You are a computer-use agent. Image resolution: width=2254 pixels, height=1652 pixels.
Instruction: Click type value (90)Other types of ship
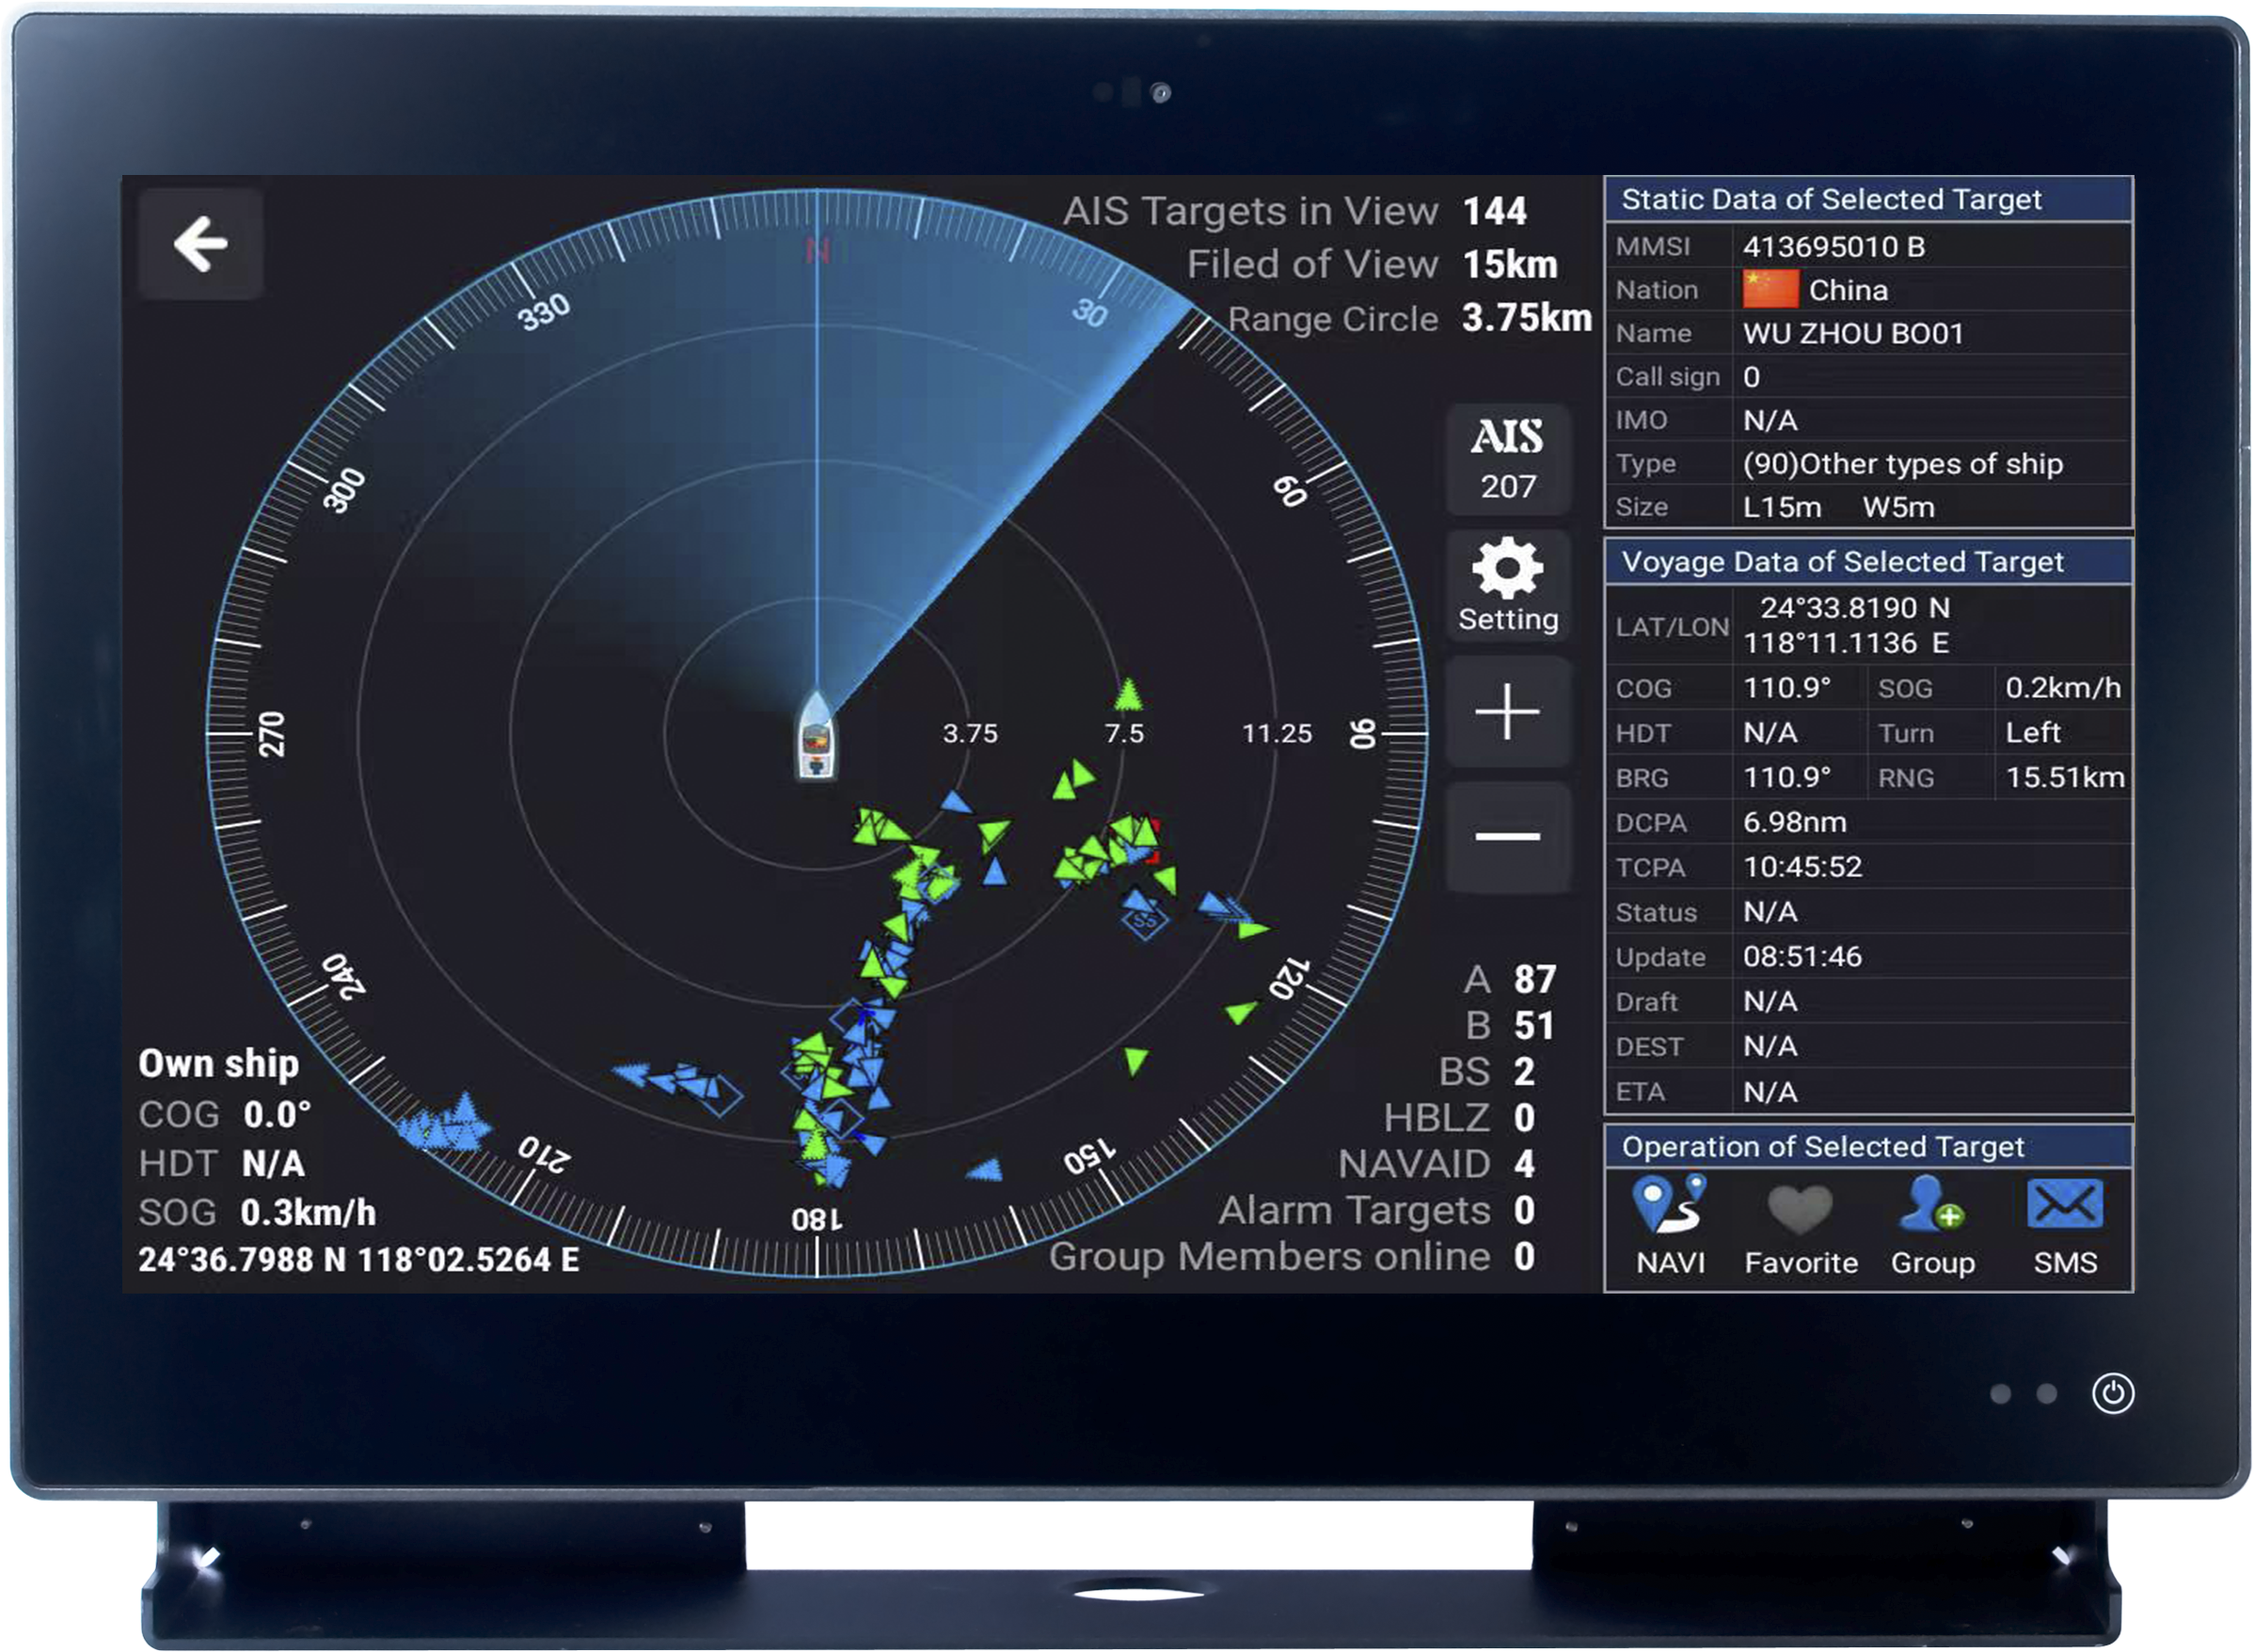(1902, 463)
